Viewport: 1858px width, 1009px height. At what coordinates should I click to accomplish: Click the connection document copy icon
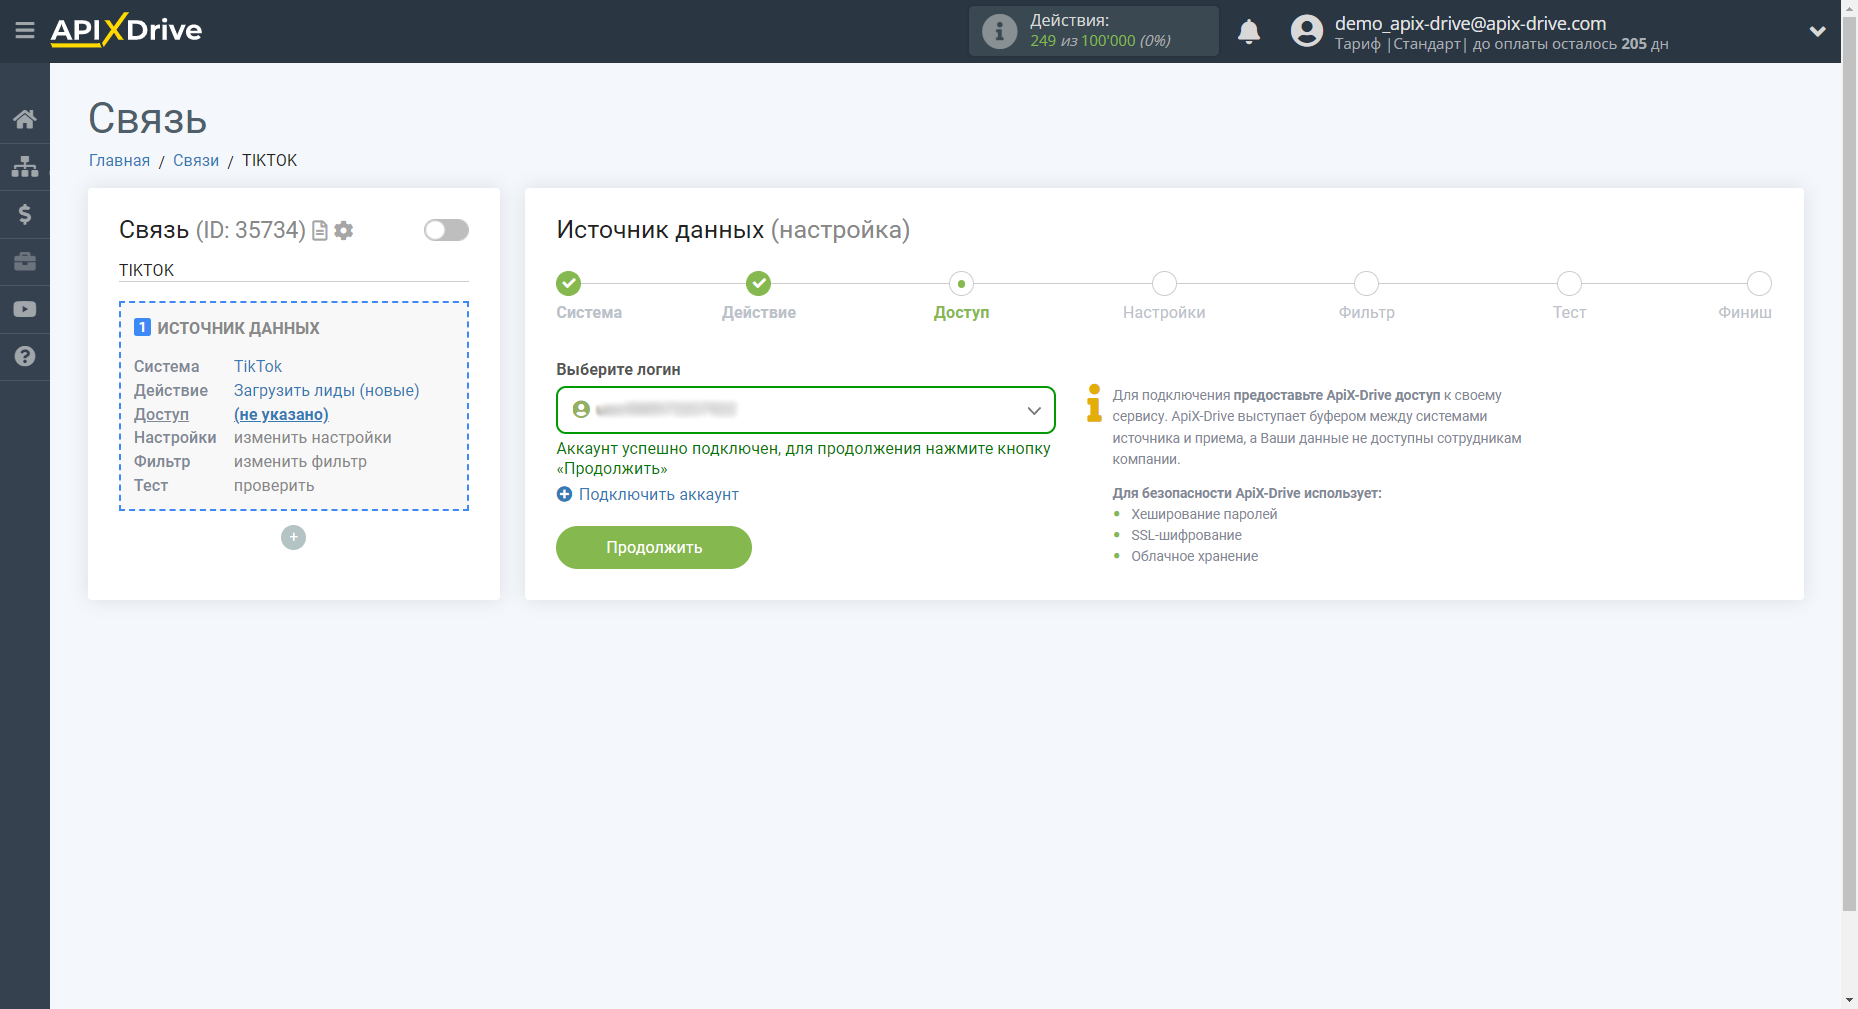tap(320, 231)
